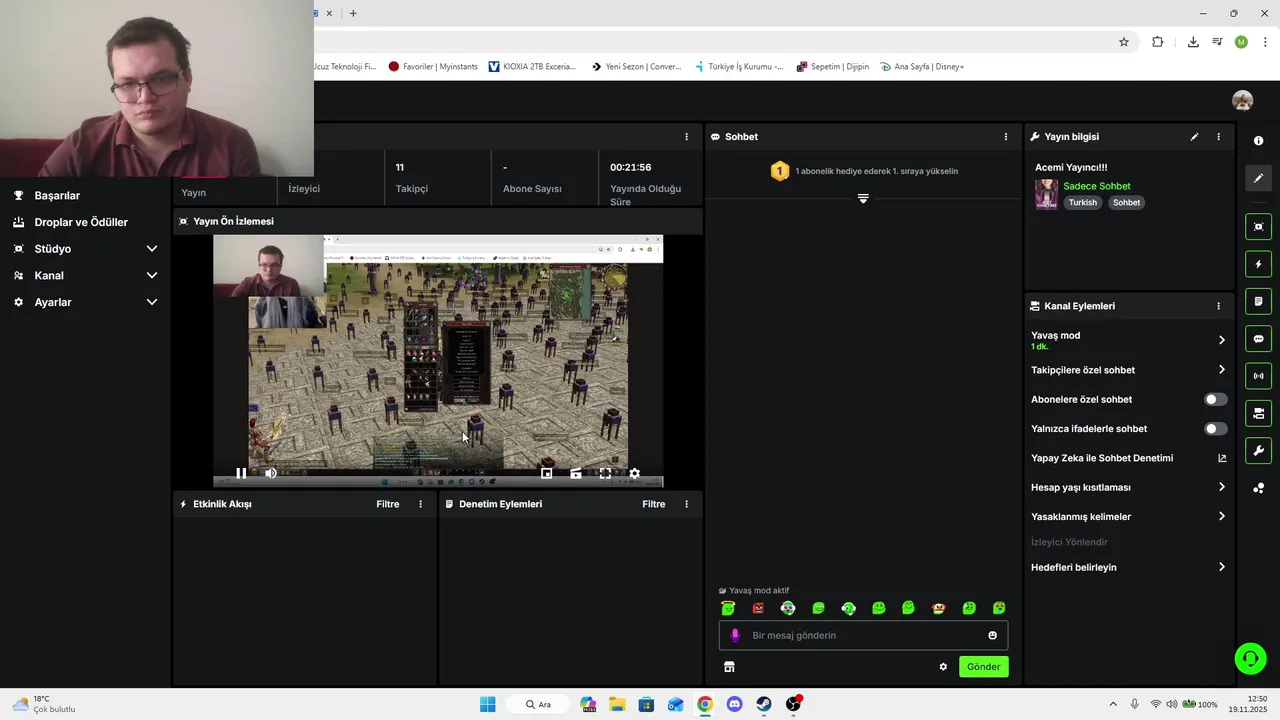This screenshot has width=1280, height=720.
Task: Open the shop icon below chat input
Action: [729, 667]
